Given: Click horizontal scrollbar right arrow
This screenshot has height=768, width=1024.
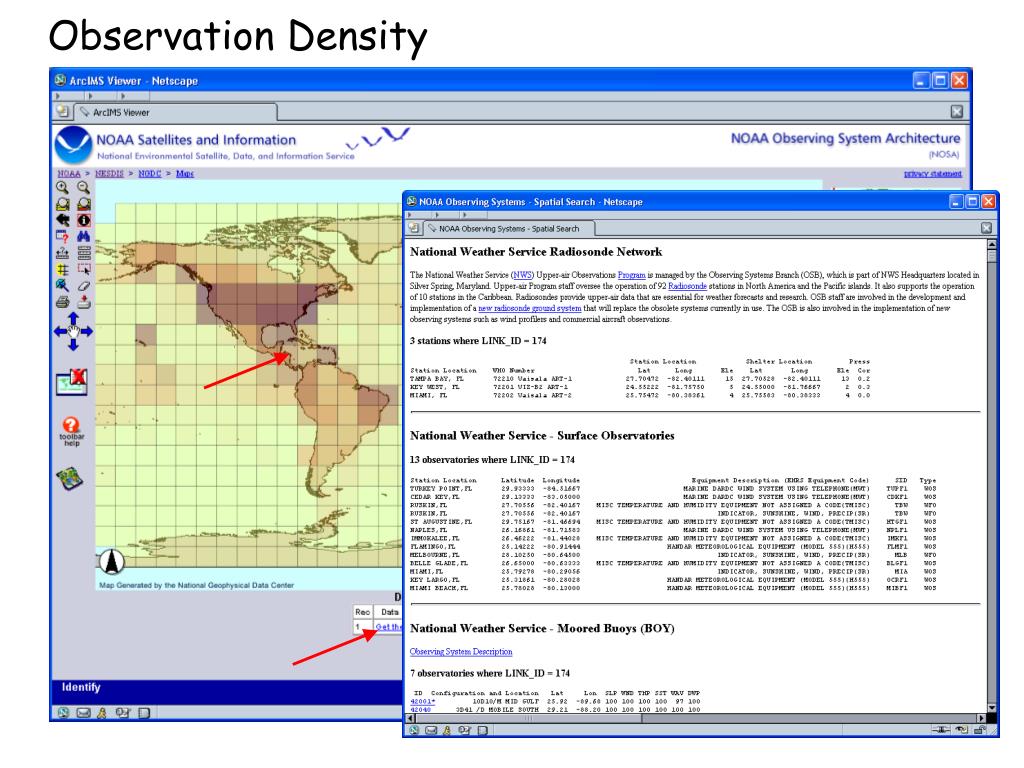Looking at the screenshot, I should 981,718.
